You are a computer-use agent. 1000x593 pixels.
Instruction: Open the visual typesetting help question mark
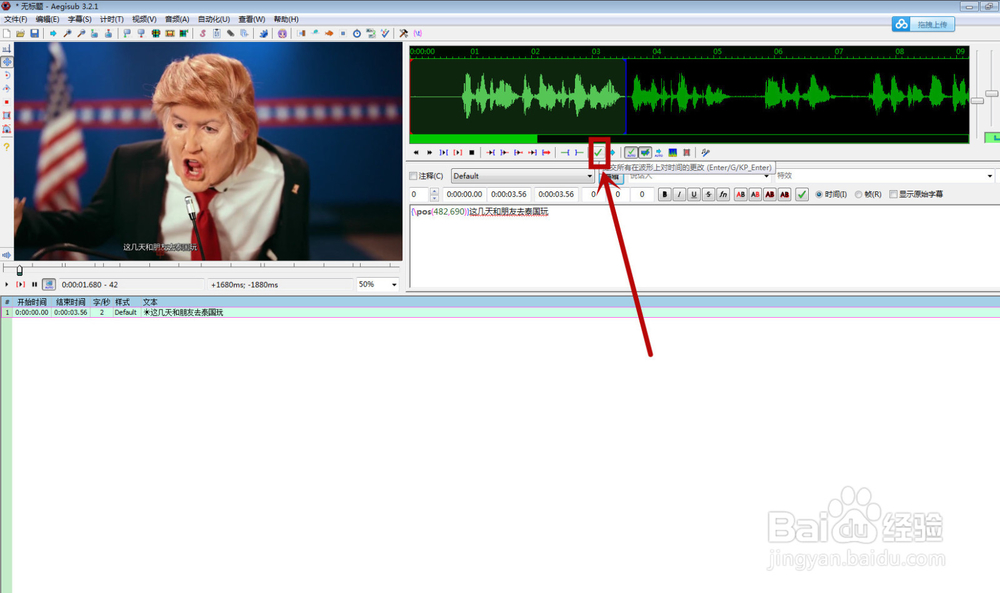pos(6,147)
